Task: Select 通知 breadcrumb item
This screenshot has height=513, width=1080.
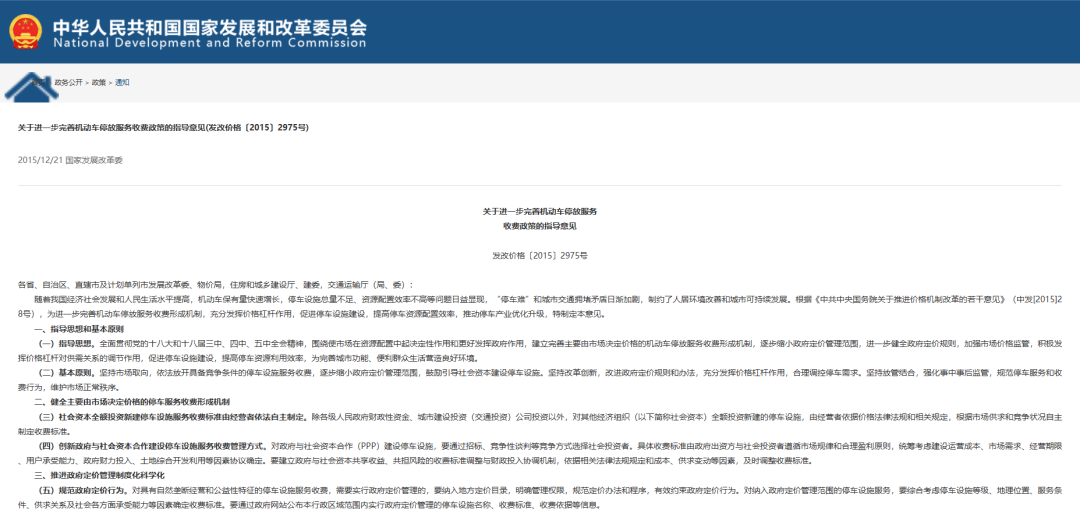Action: [122, 82]
